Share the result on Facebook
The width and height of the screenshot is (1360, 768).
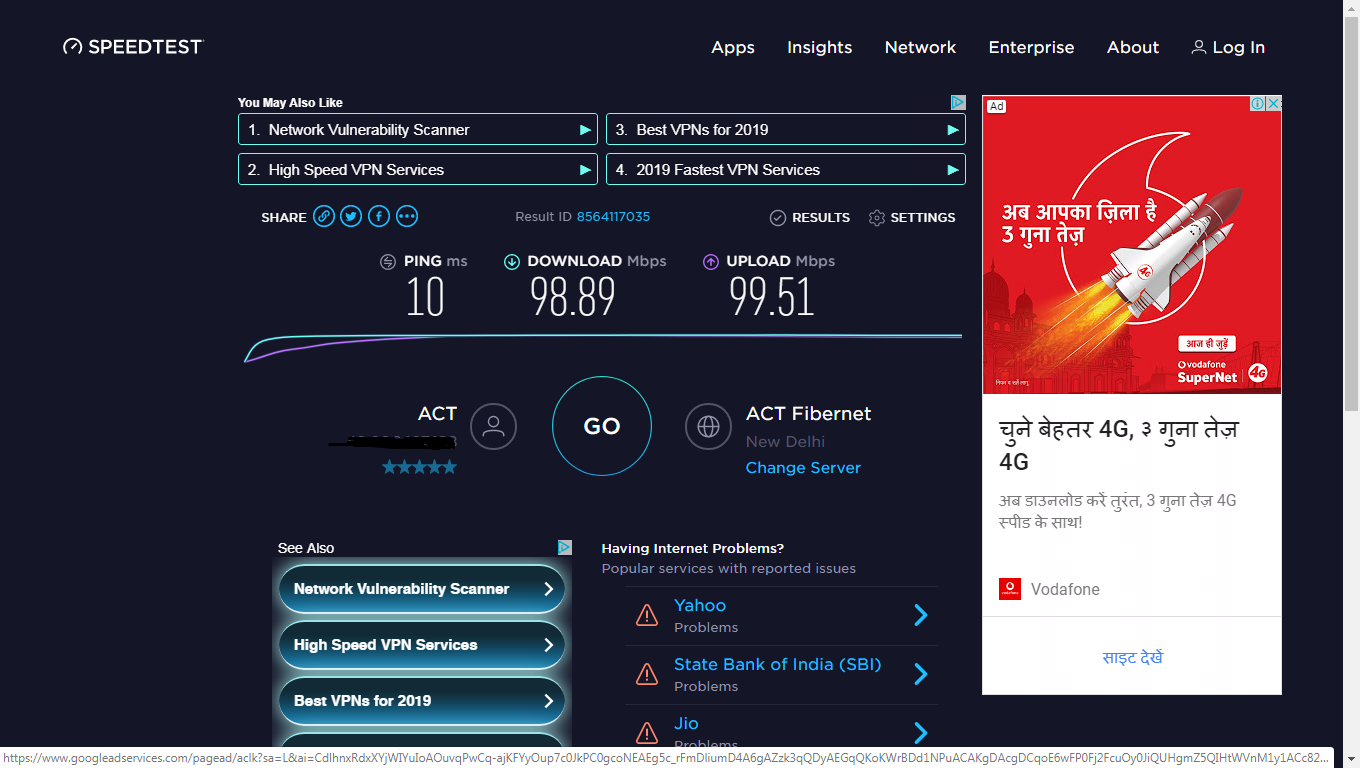pyautogui.click(x=379, y=216)
